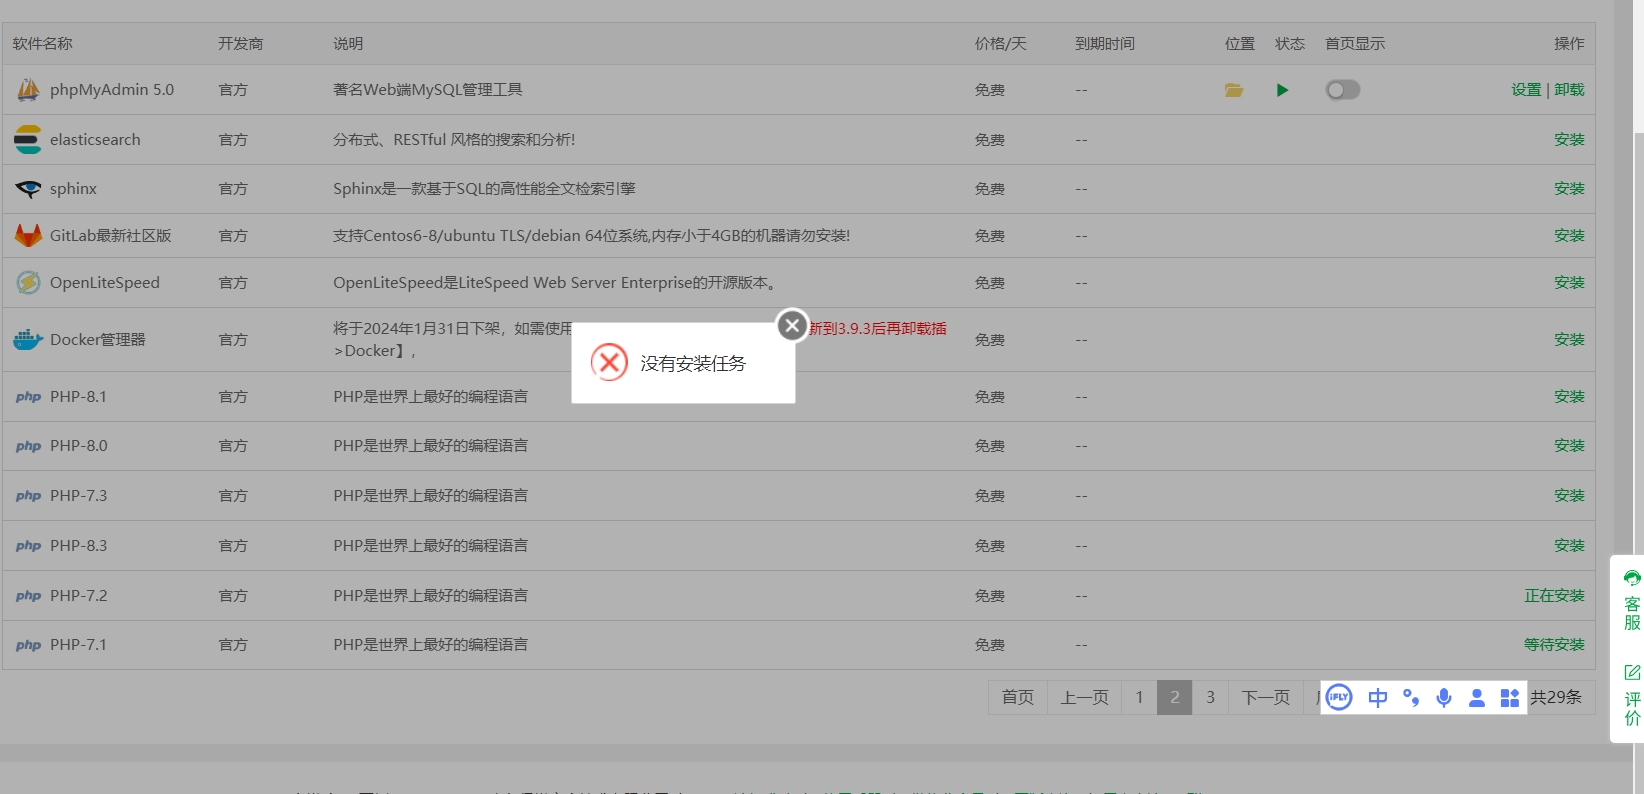Click the phpMyAdmin 5.0 name
Image resolution: width=1644 pixels, height=794 pixels.
click(x=112, y=90)
